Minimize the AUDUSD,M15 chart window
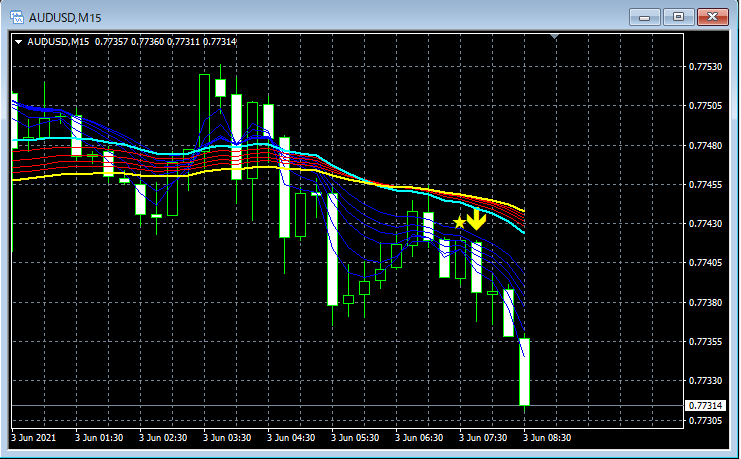This screenshot has width=741, height=459. tap(644, 17)
